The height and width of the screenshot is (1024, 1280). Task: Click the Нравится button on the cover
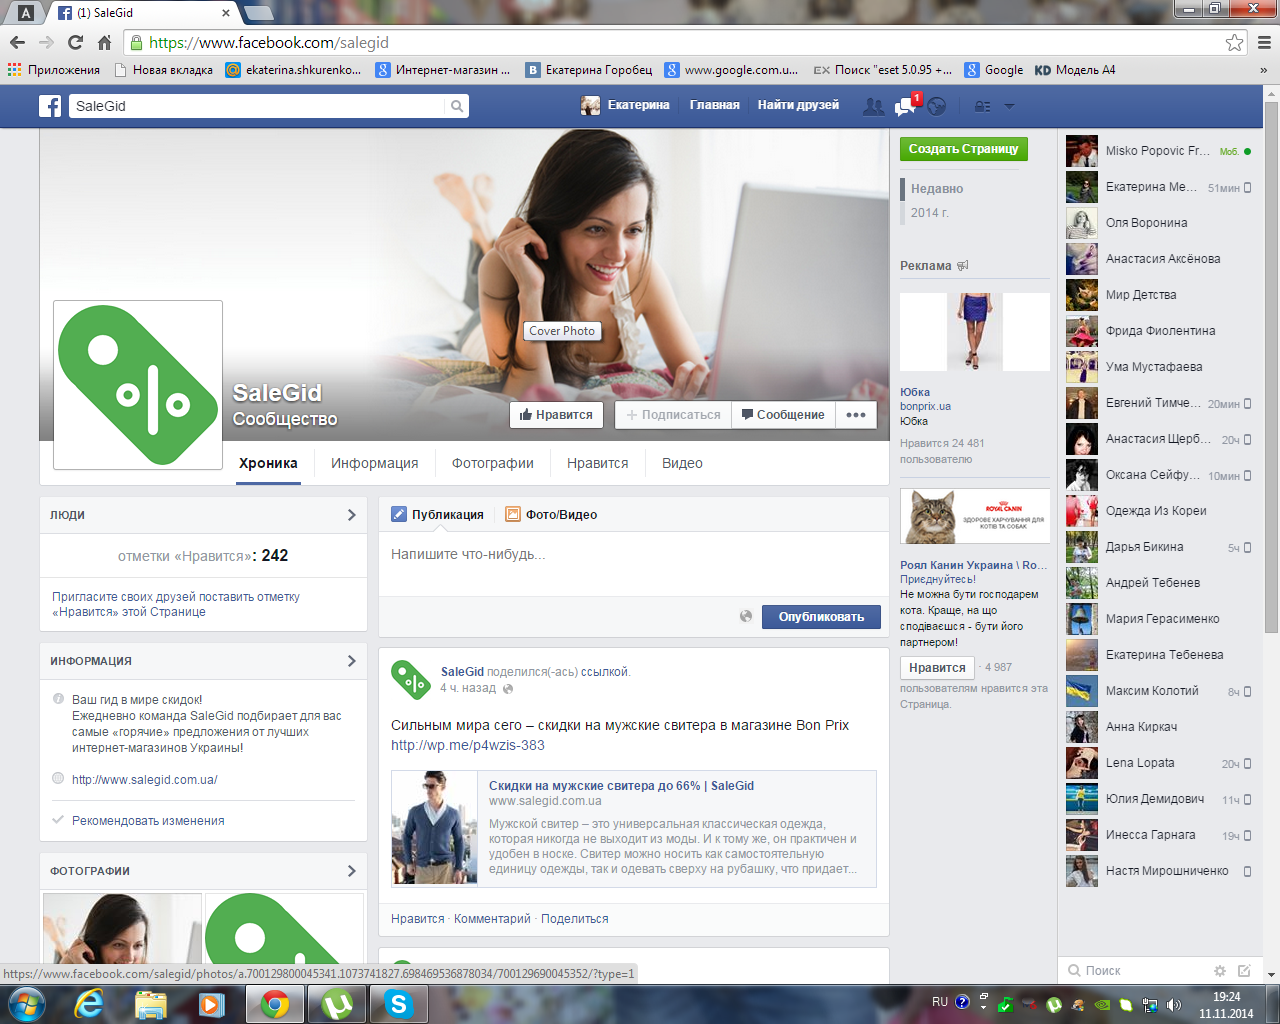coord(556,415)
